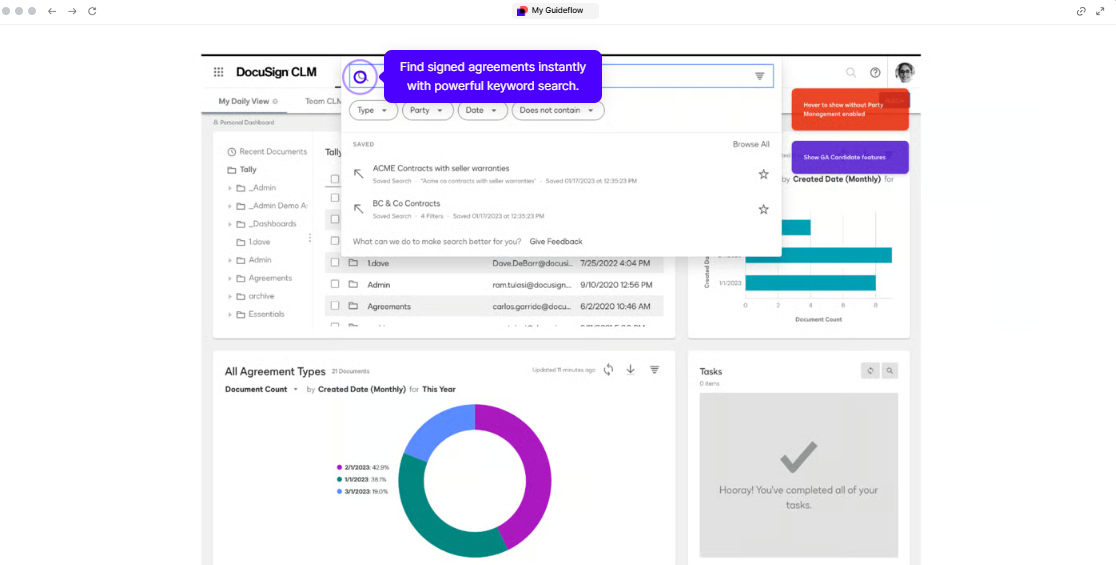The width and height of the screenshot is (1116, 565).
Task: Click Show GA Candidate features button
Action: [x=850, y=157]
